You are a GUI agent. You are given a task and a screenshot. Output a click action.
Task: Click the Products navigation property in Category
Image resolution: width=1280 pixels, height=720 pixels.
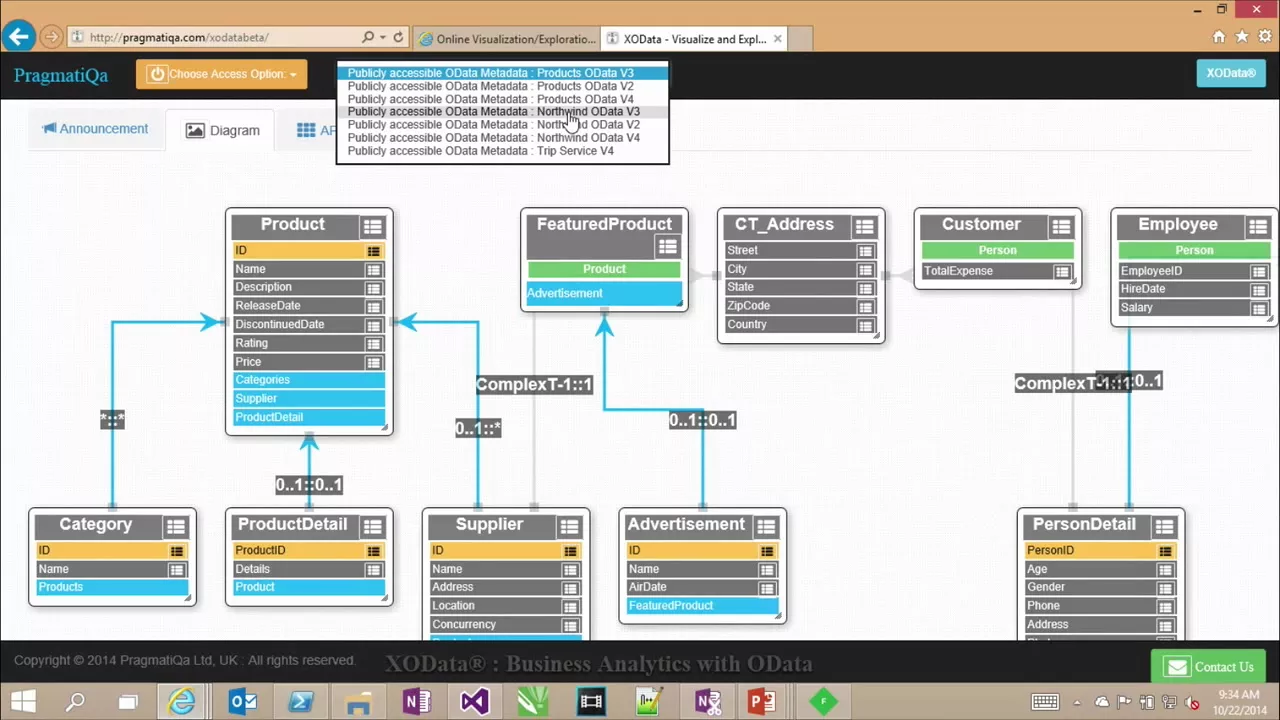pos(112,588)
